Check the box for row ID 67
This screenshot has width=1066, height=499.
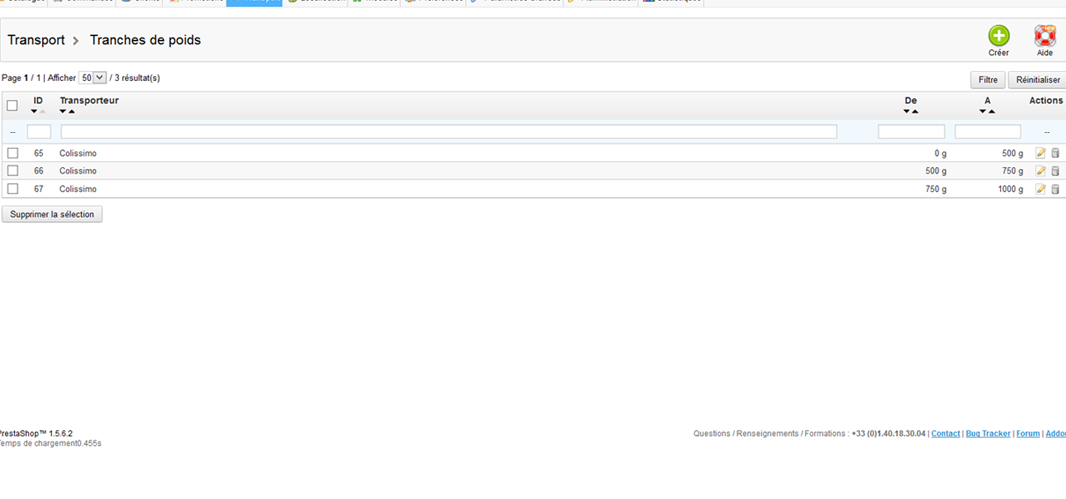(12, 189)
